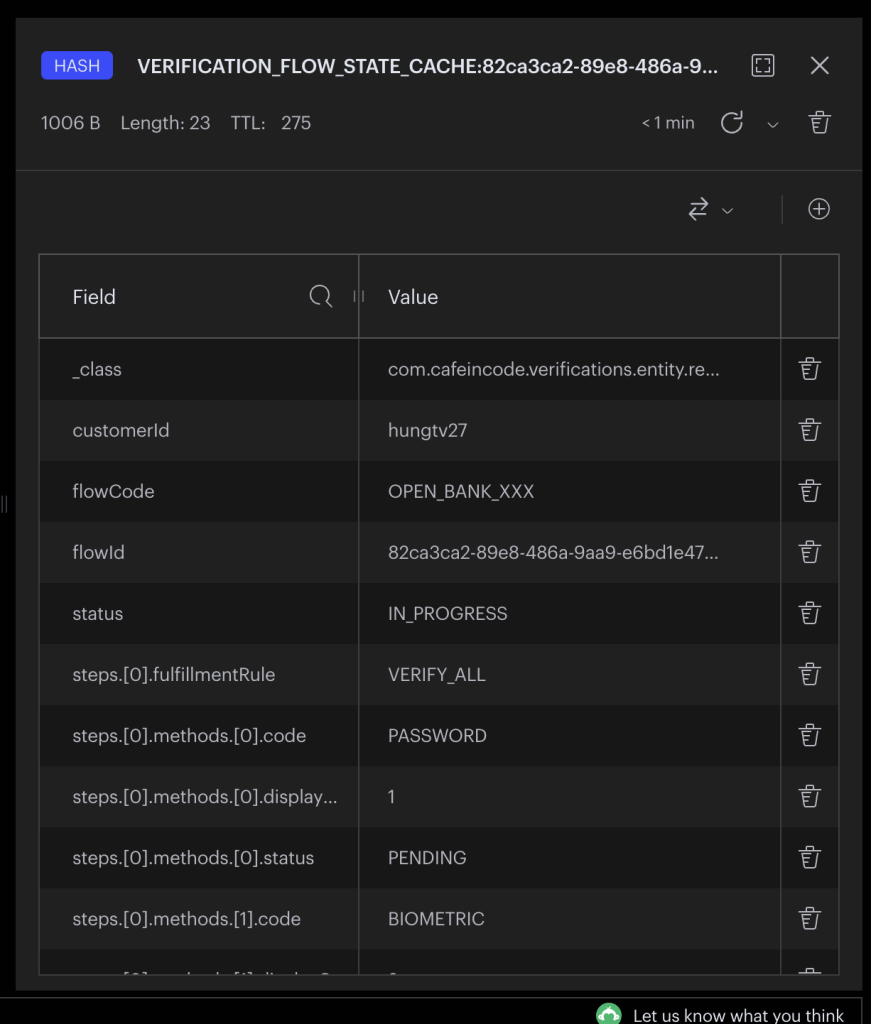Grab the column resize handle
Viewport: 871px width, 1024px height.
[358, 296]
